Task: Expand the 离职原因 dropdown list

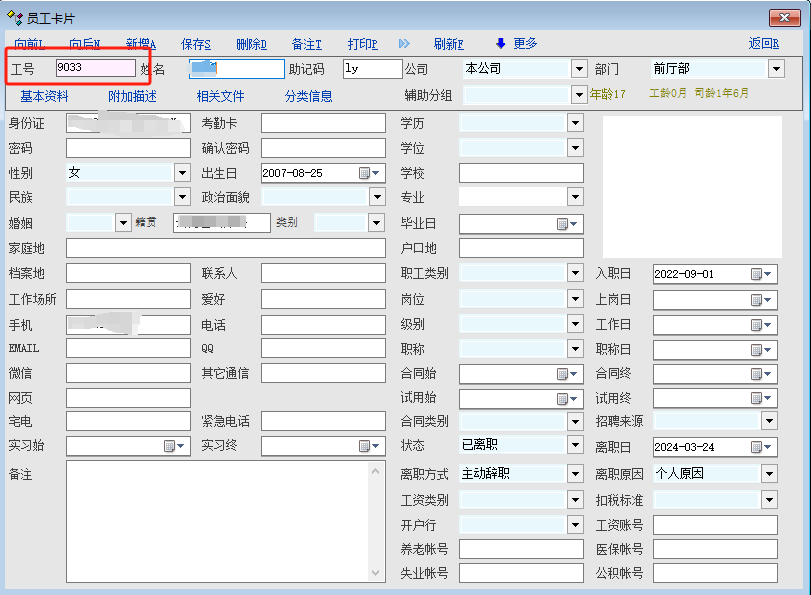Action: click(x=769, y=474)
